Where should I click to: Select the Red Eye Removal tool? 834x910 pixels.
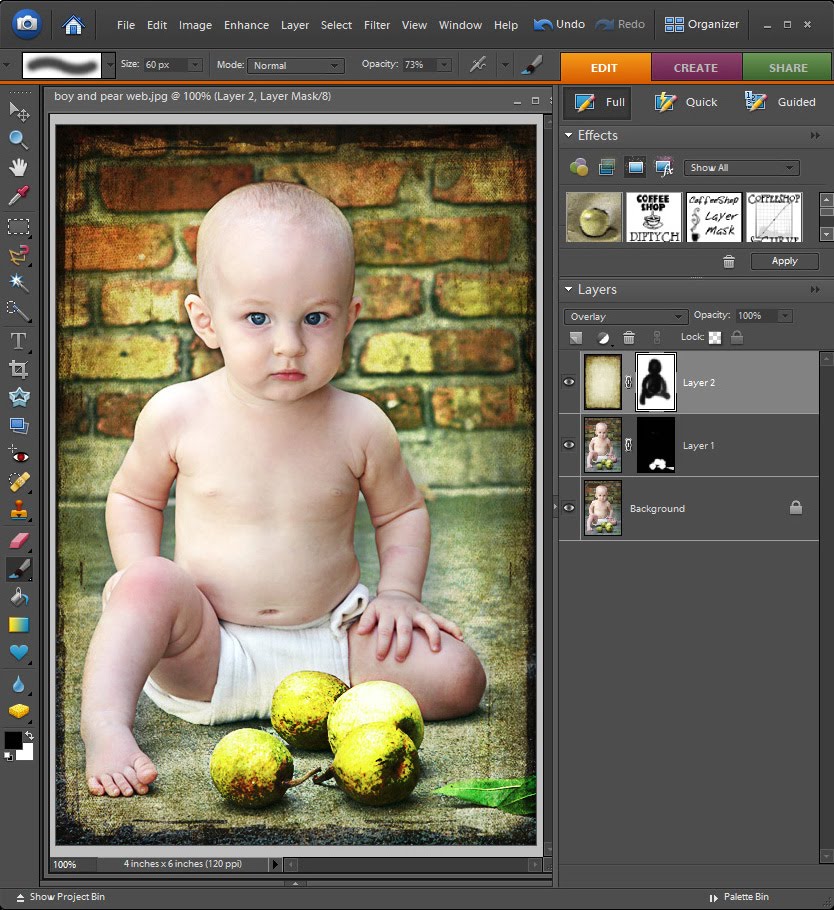(x=18, y=455)
